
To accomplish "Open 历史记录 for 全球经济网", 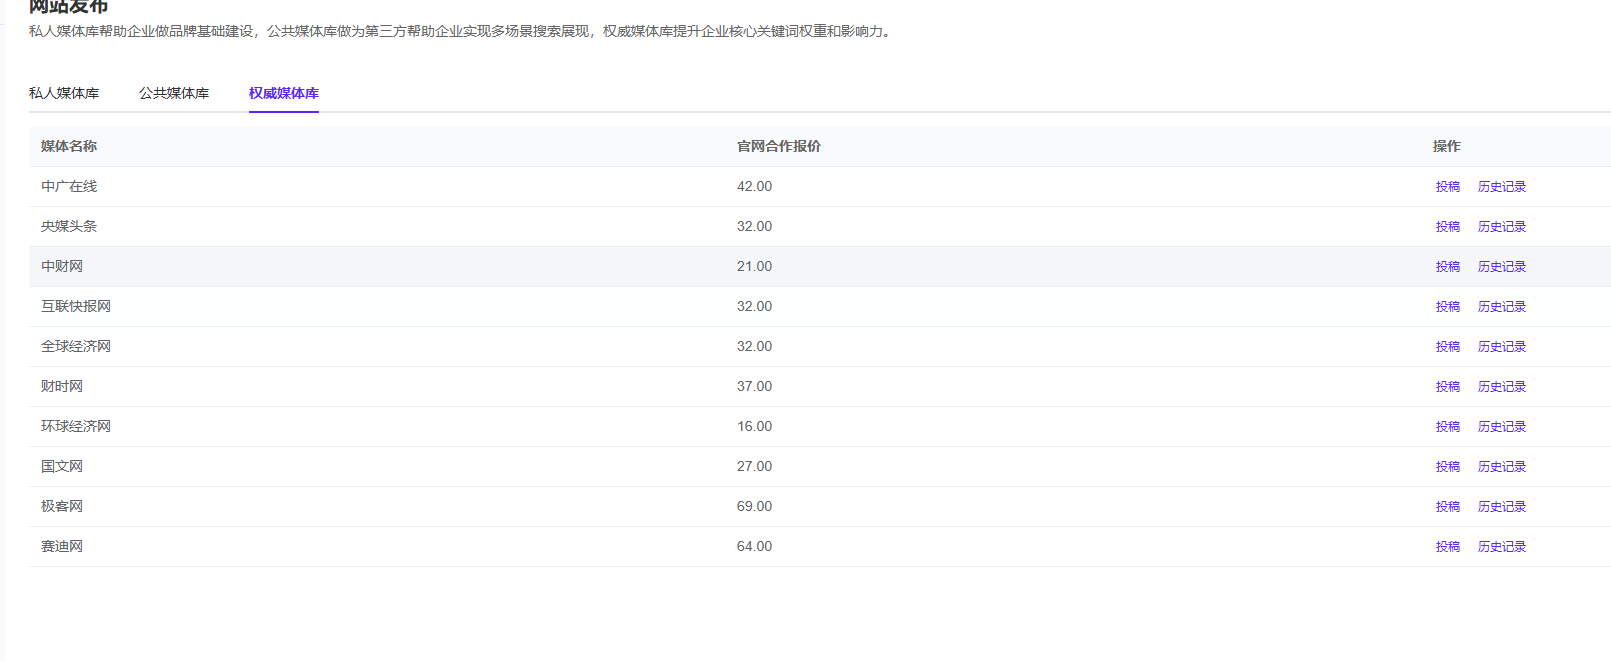I will 1502,347.
